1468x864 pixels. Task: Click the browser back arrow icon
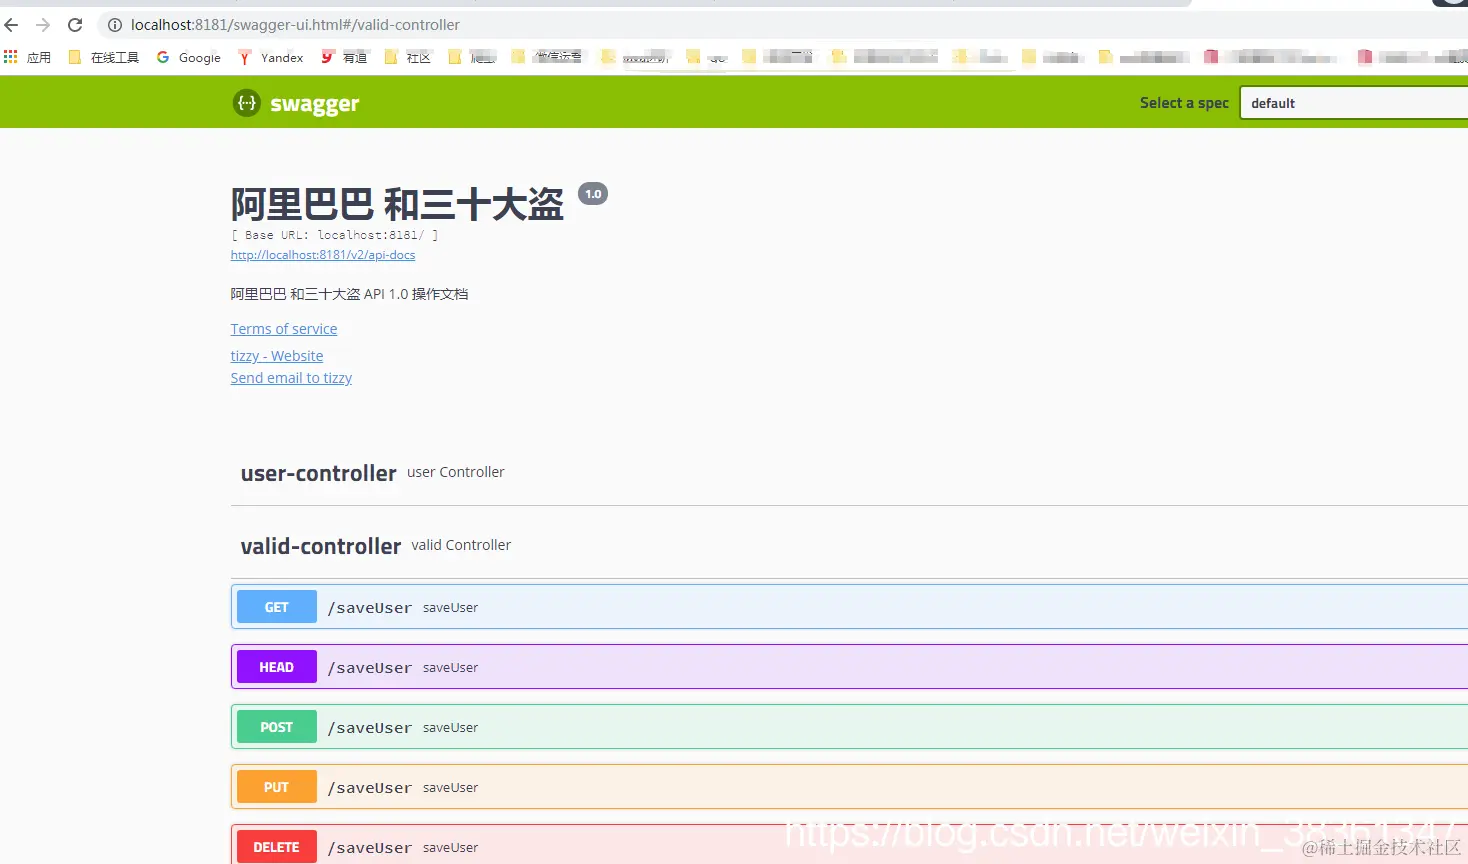pyautogui.click(x=11, y=24)
